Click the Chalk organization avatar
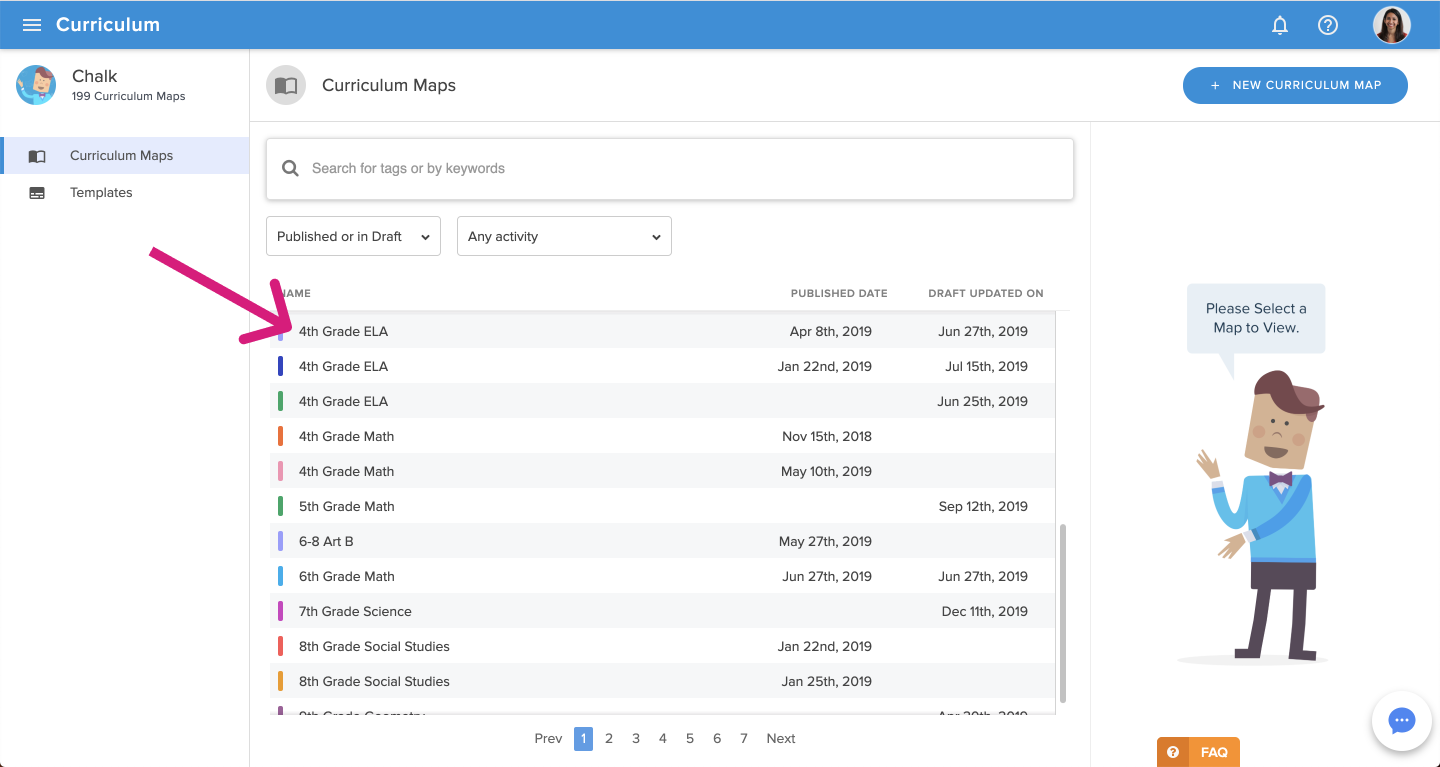This screenshot has height=767, width=1440. pyautogui.click(x=36, y=86)
